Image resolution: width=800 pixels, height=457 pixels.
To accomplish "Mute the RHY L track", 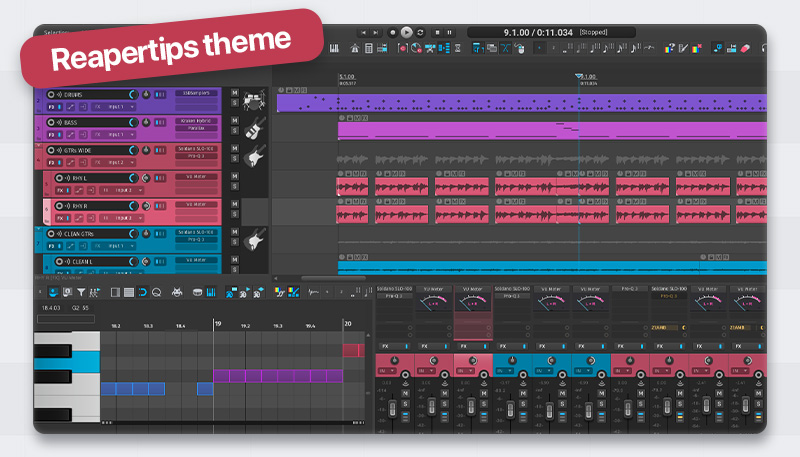I will (x=235, y=176).
